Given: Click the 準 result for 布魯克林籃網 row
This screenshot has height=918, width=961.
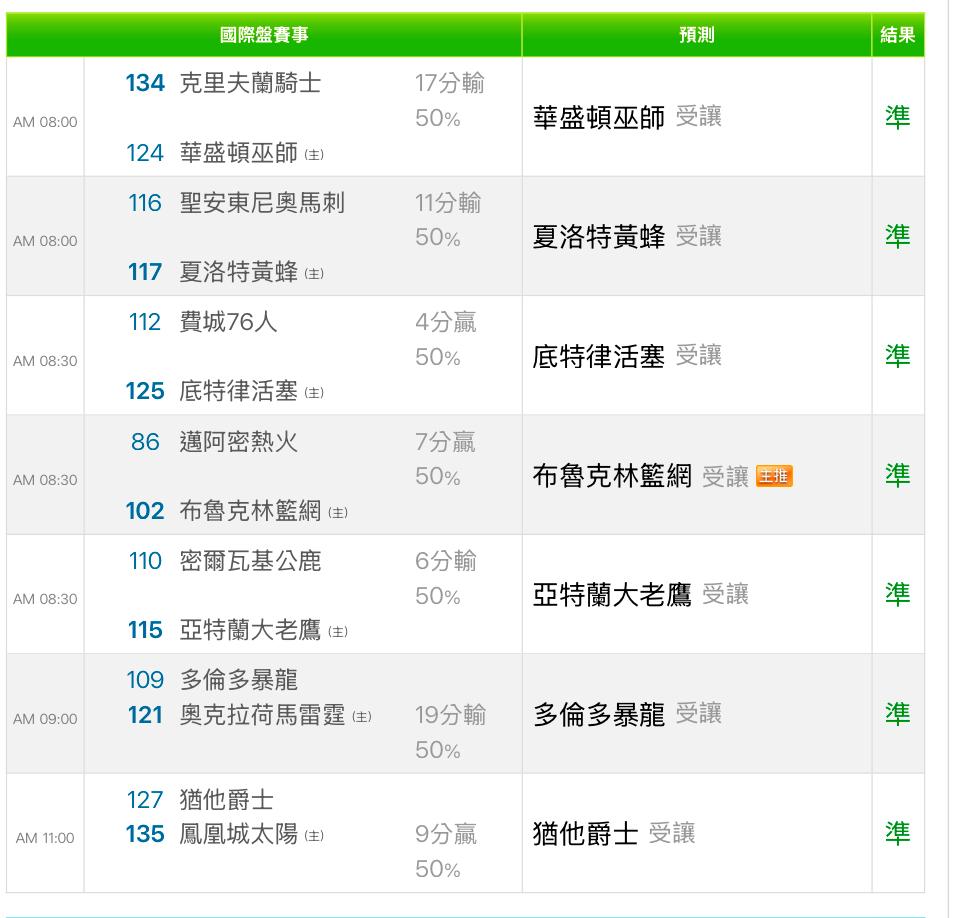Looking at the screenshot, I should 898,476.
